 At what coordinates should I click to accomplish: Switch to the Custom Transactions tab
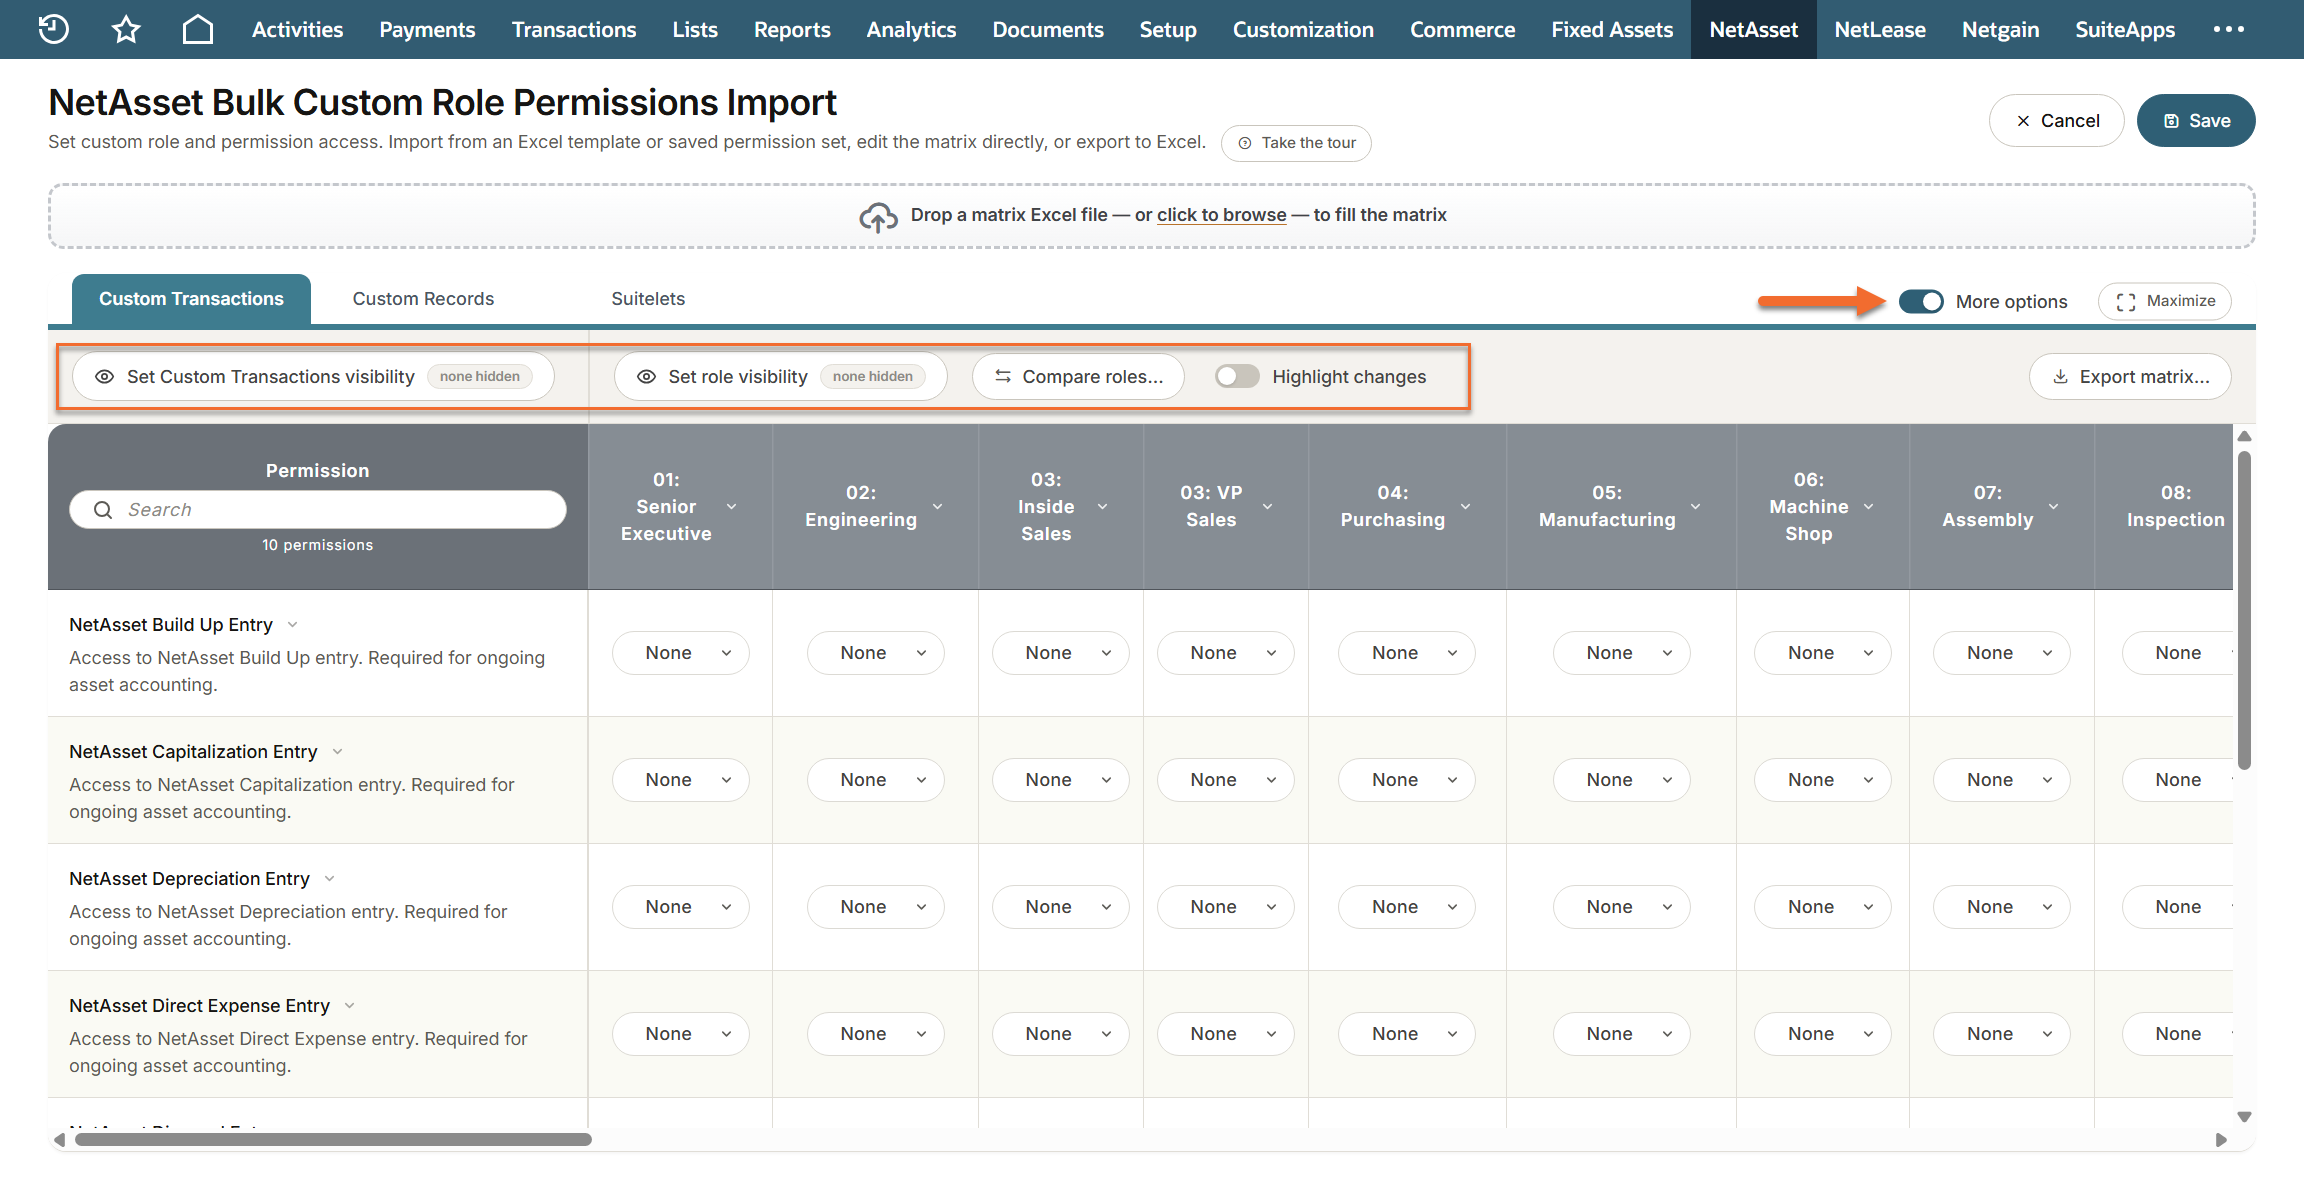[191, 299]
